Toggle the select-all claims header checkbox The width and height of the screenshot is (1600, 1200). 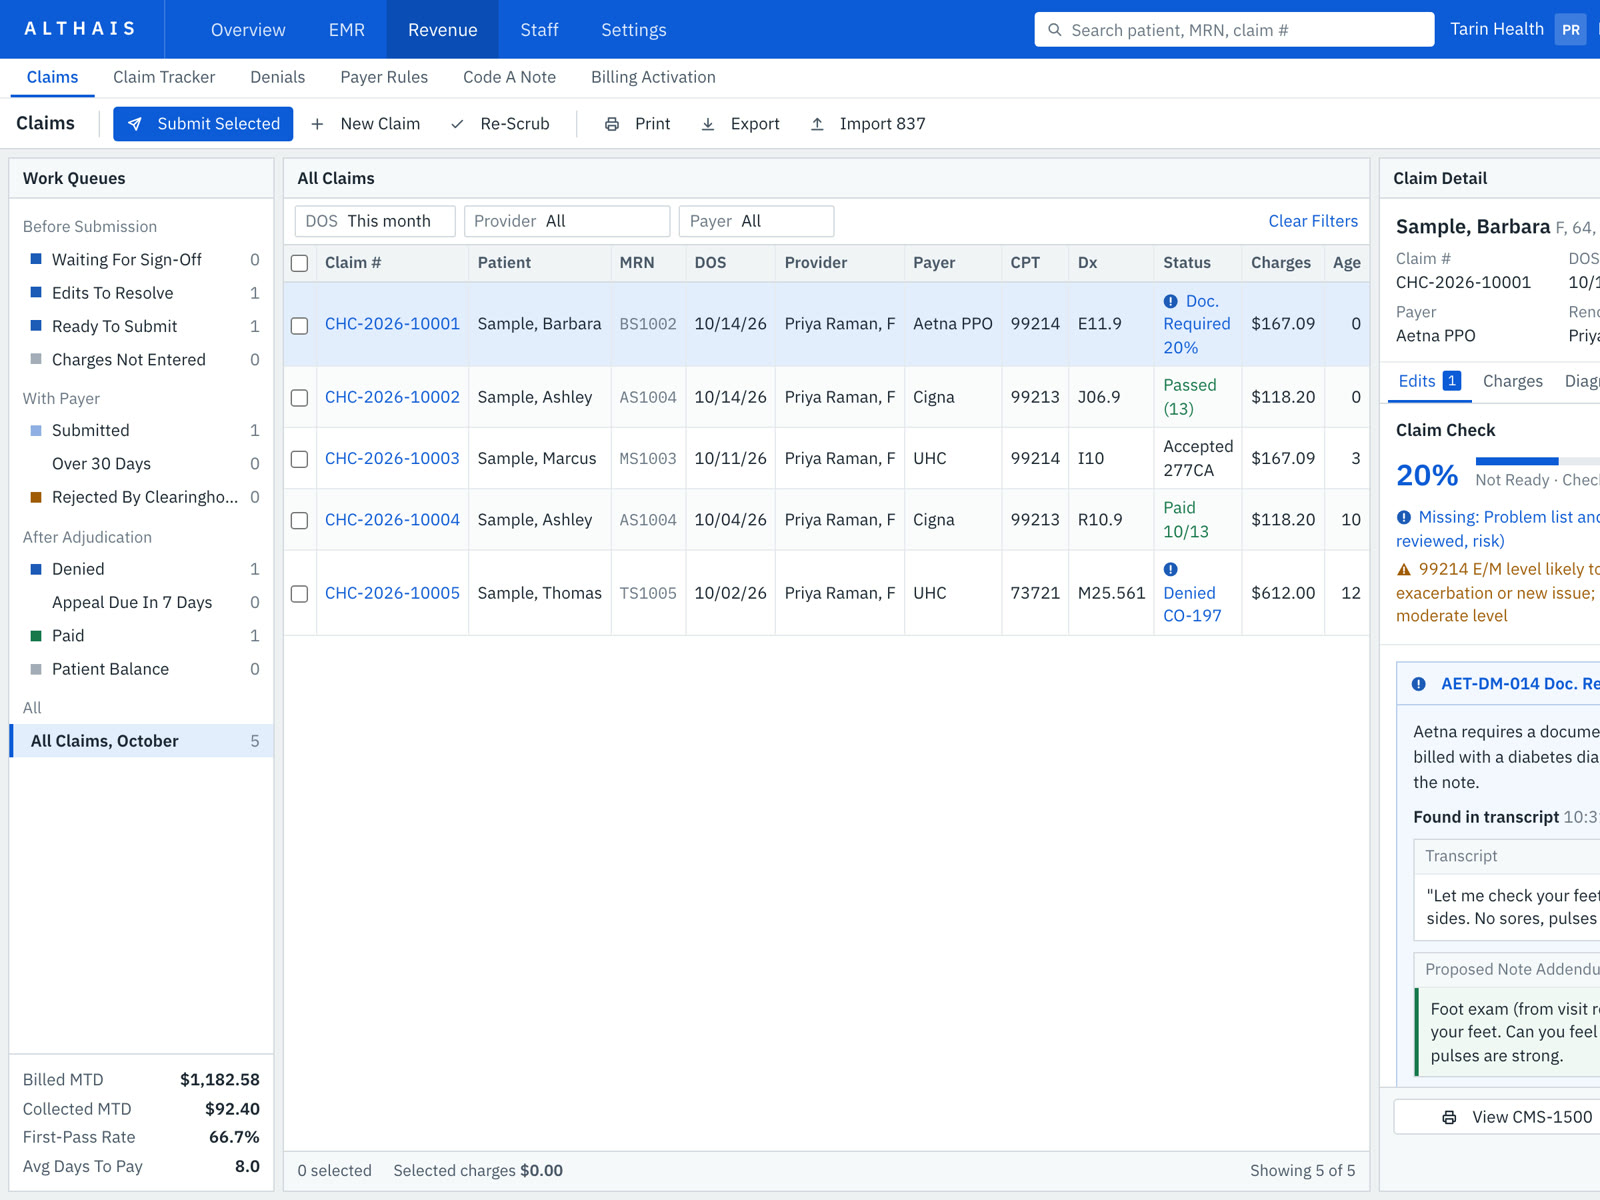coord(299,263)
